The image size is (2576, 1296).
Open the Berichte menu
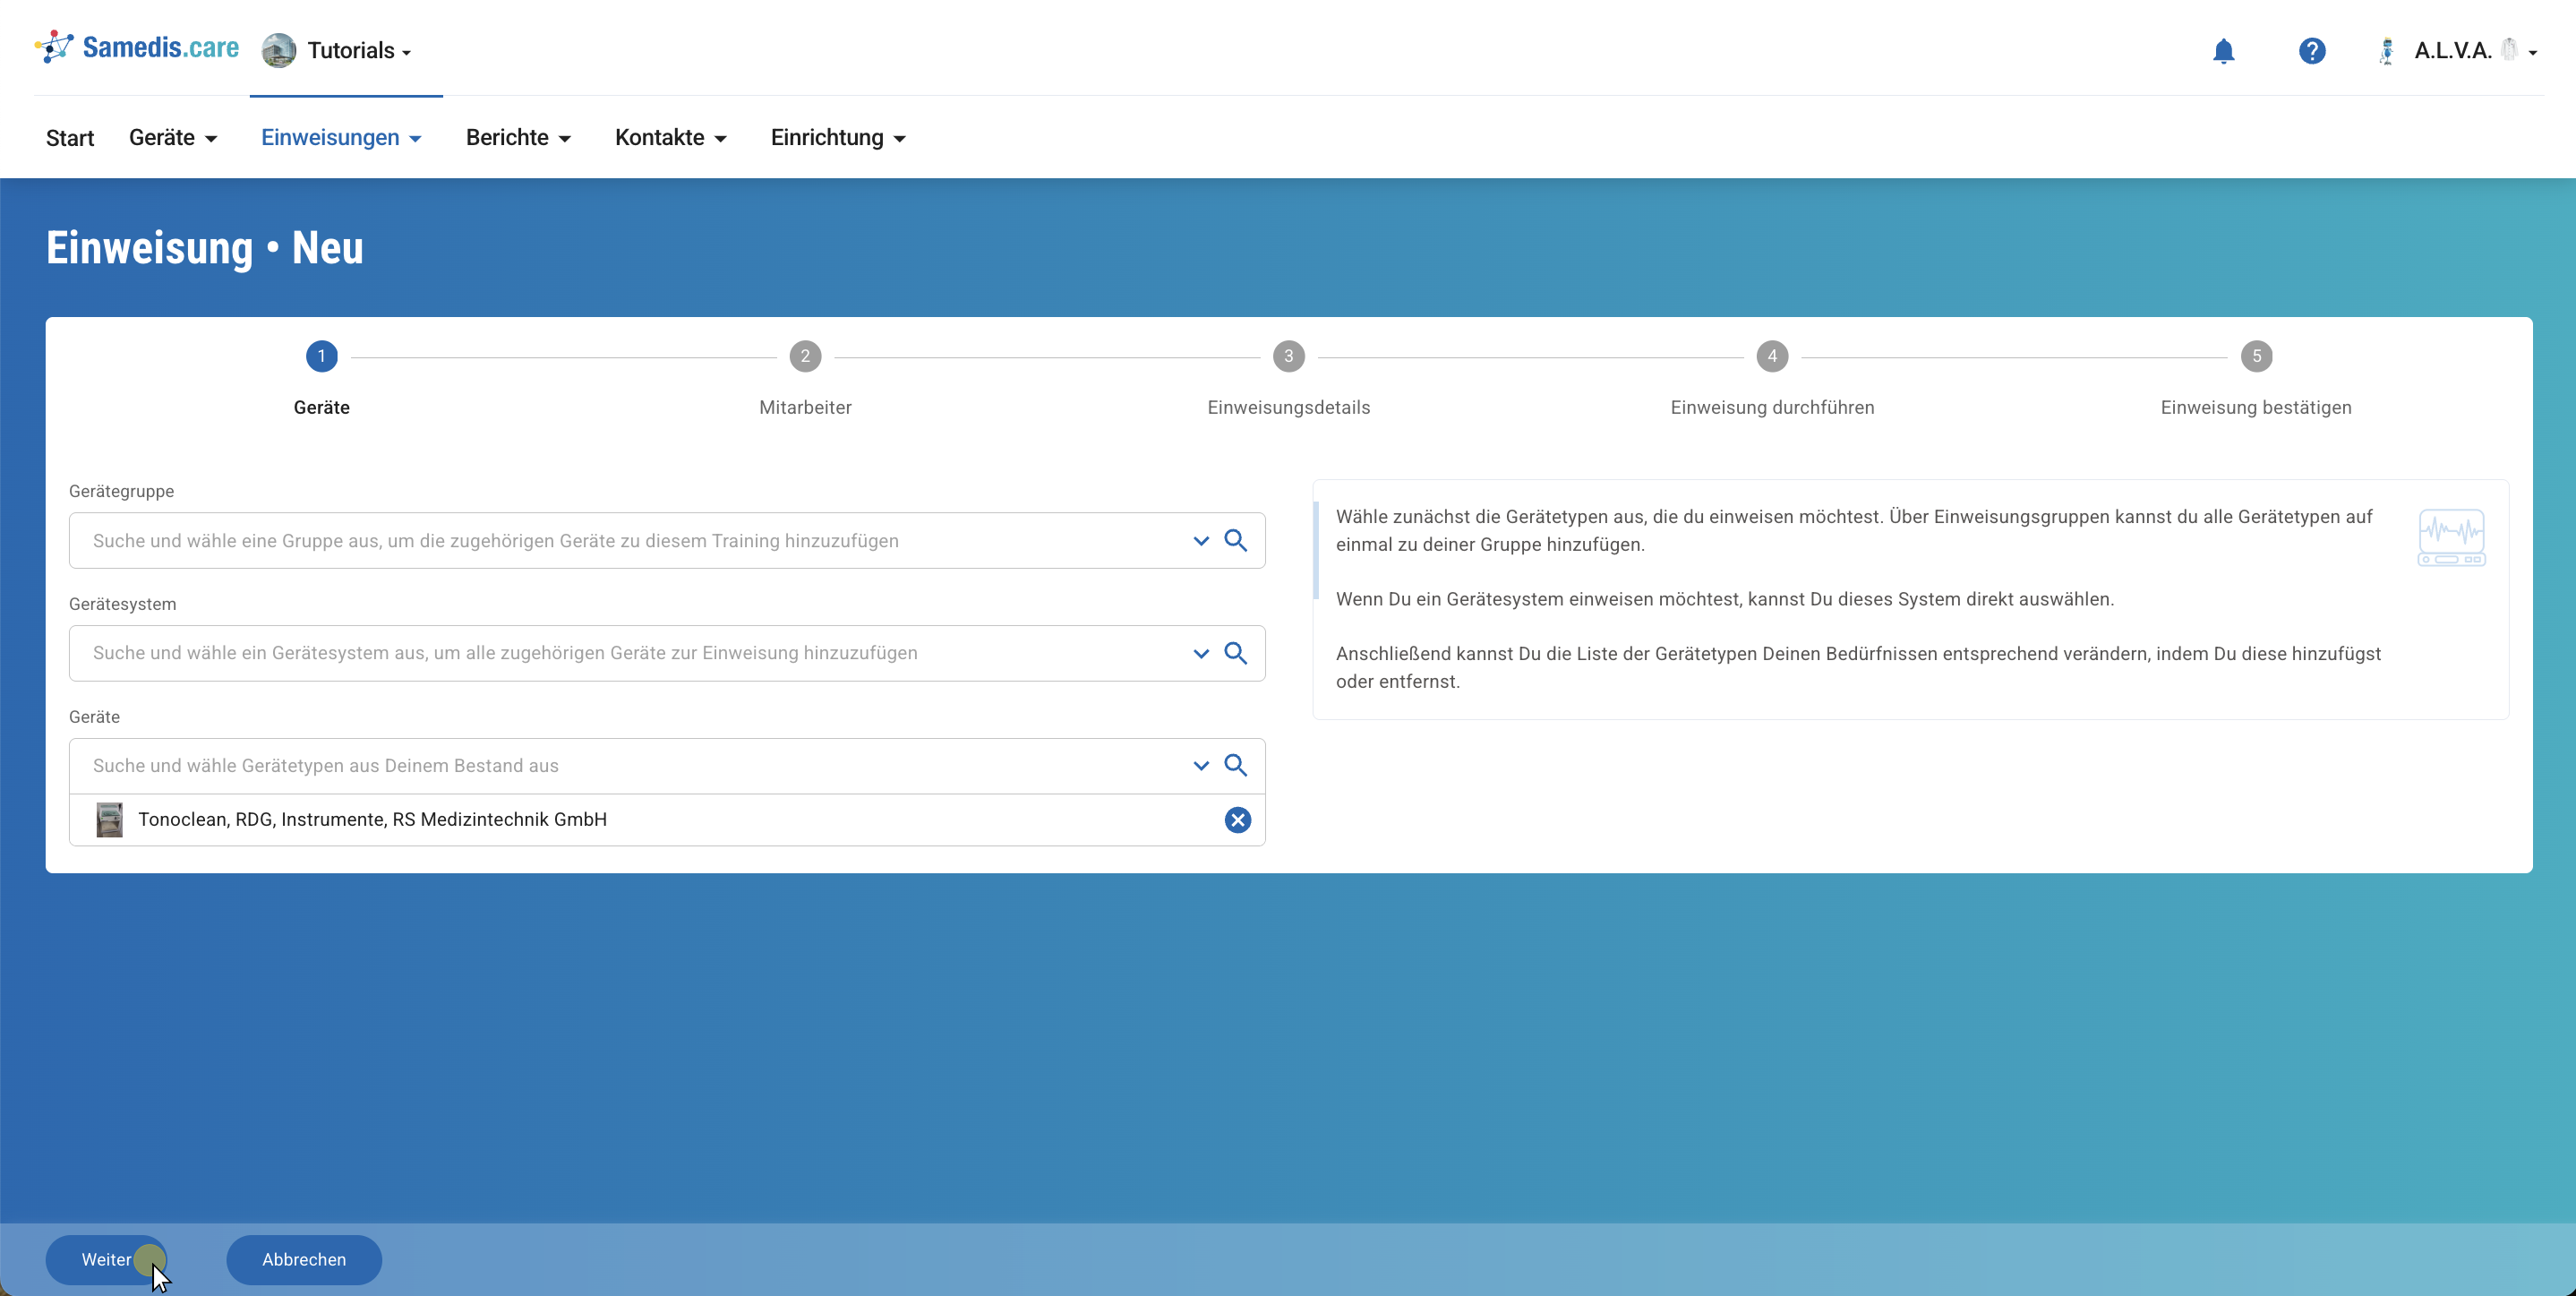(x=518, y=138)
